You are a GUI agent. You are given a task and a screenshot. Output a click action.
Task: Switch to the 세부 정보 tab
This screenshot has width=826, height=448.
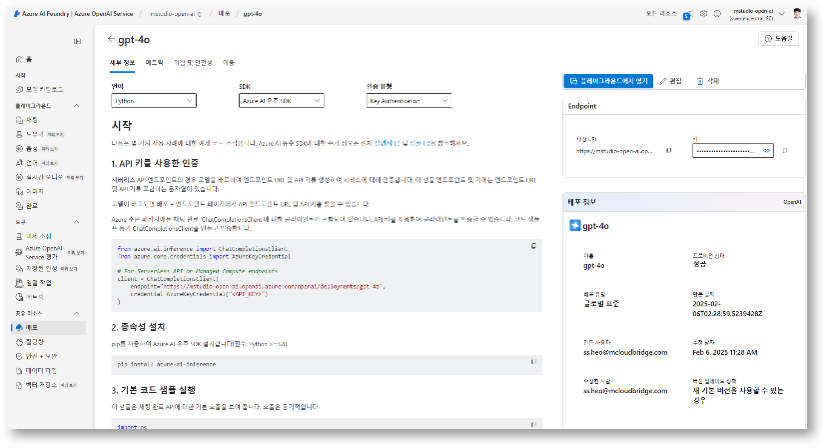122,63
